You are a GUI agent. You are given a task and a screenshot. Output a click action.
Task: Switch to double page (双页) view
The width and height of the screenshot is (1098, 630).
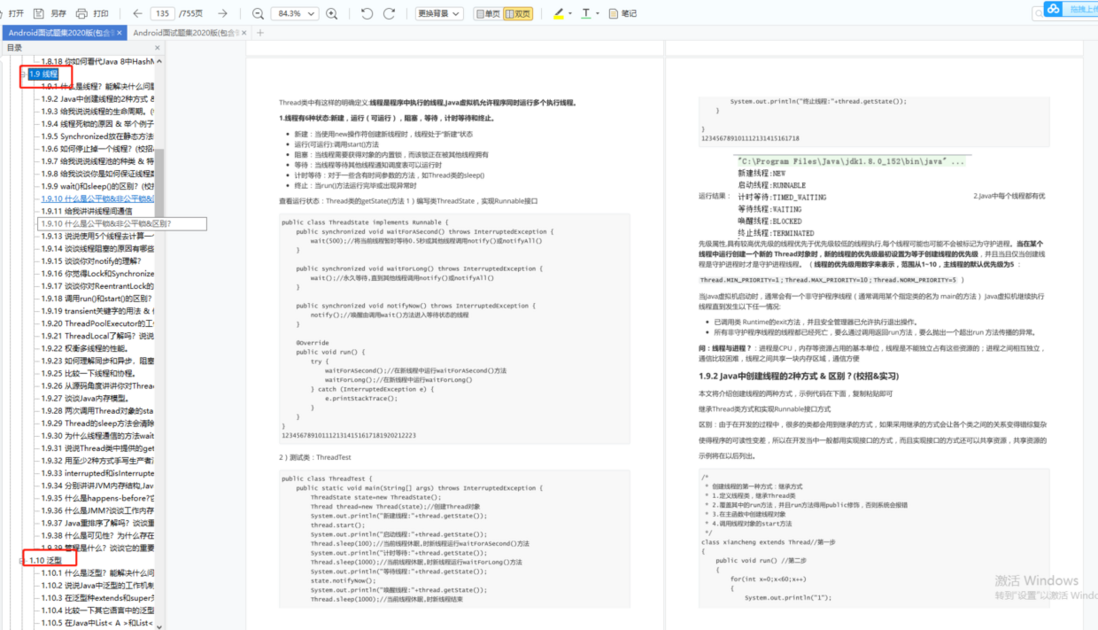(518, 13)
